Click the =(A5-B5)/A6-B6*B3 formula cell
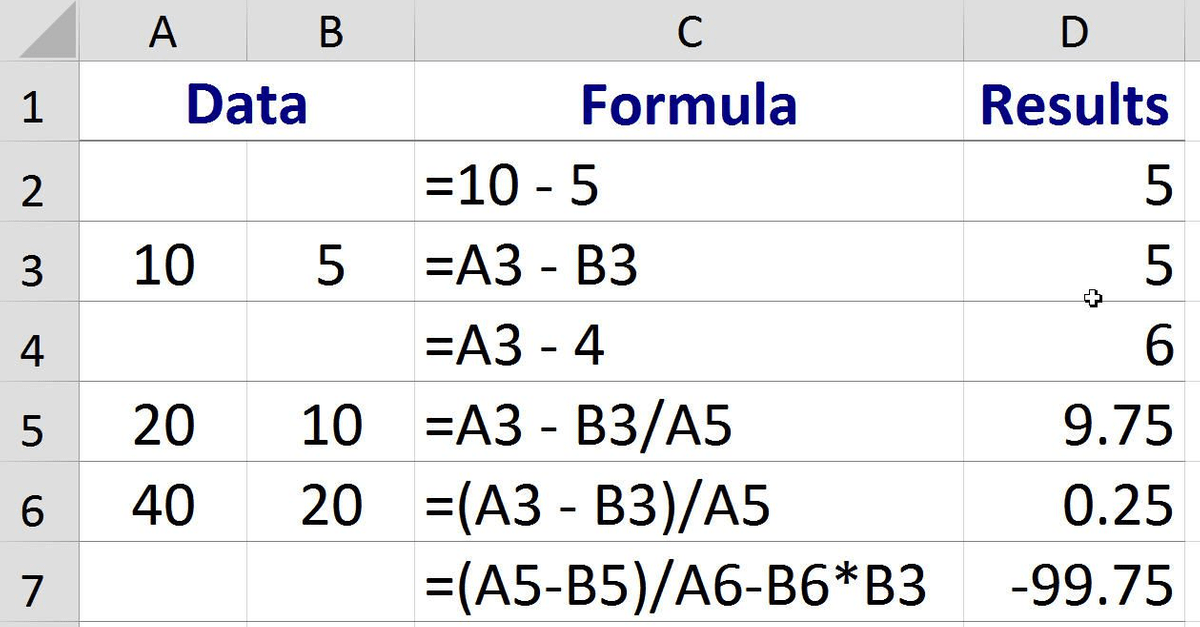Viewport: 1200px width, 627px height. pos(689,587)
